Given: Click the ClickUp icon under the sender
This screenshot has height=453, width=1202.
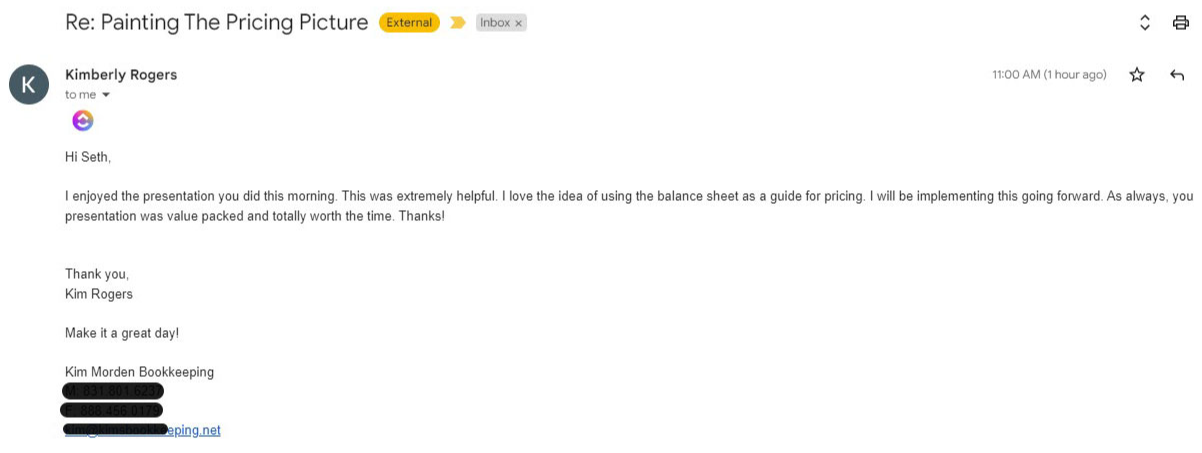Looking at the screenshot, I should pyautogui.click(x=83, y=121).
